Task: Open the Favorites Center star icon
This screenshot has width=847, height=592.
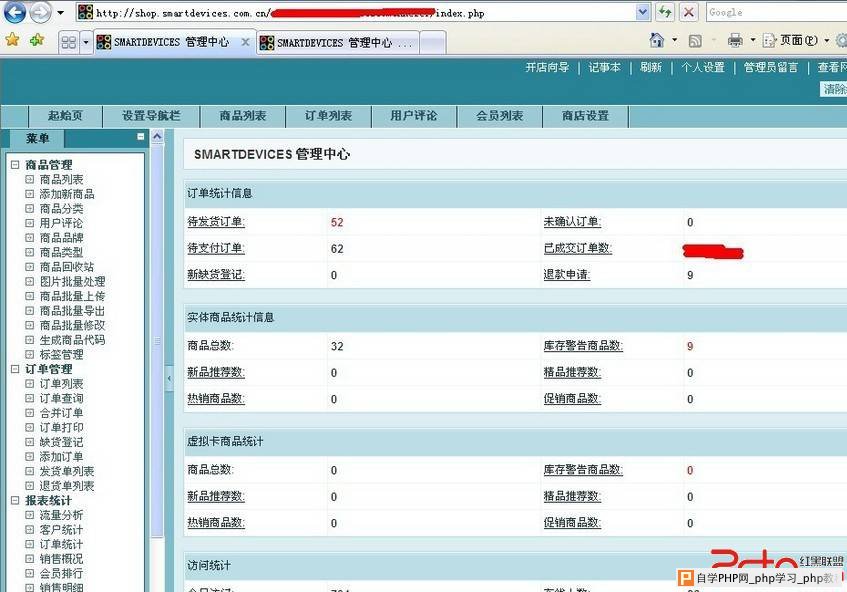Action: pyautogui.click(x=12, y=39)
